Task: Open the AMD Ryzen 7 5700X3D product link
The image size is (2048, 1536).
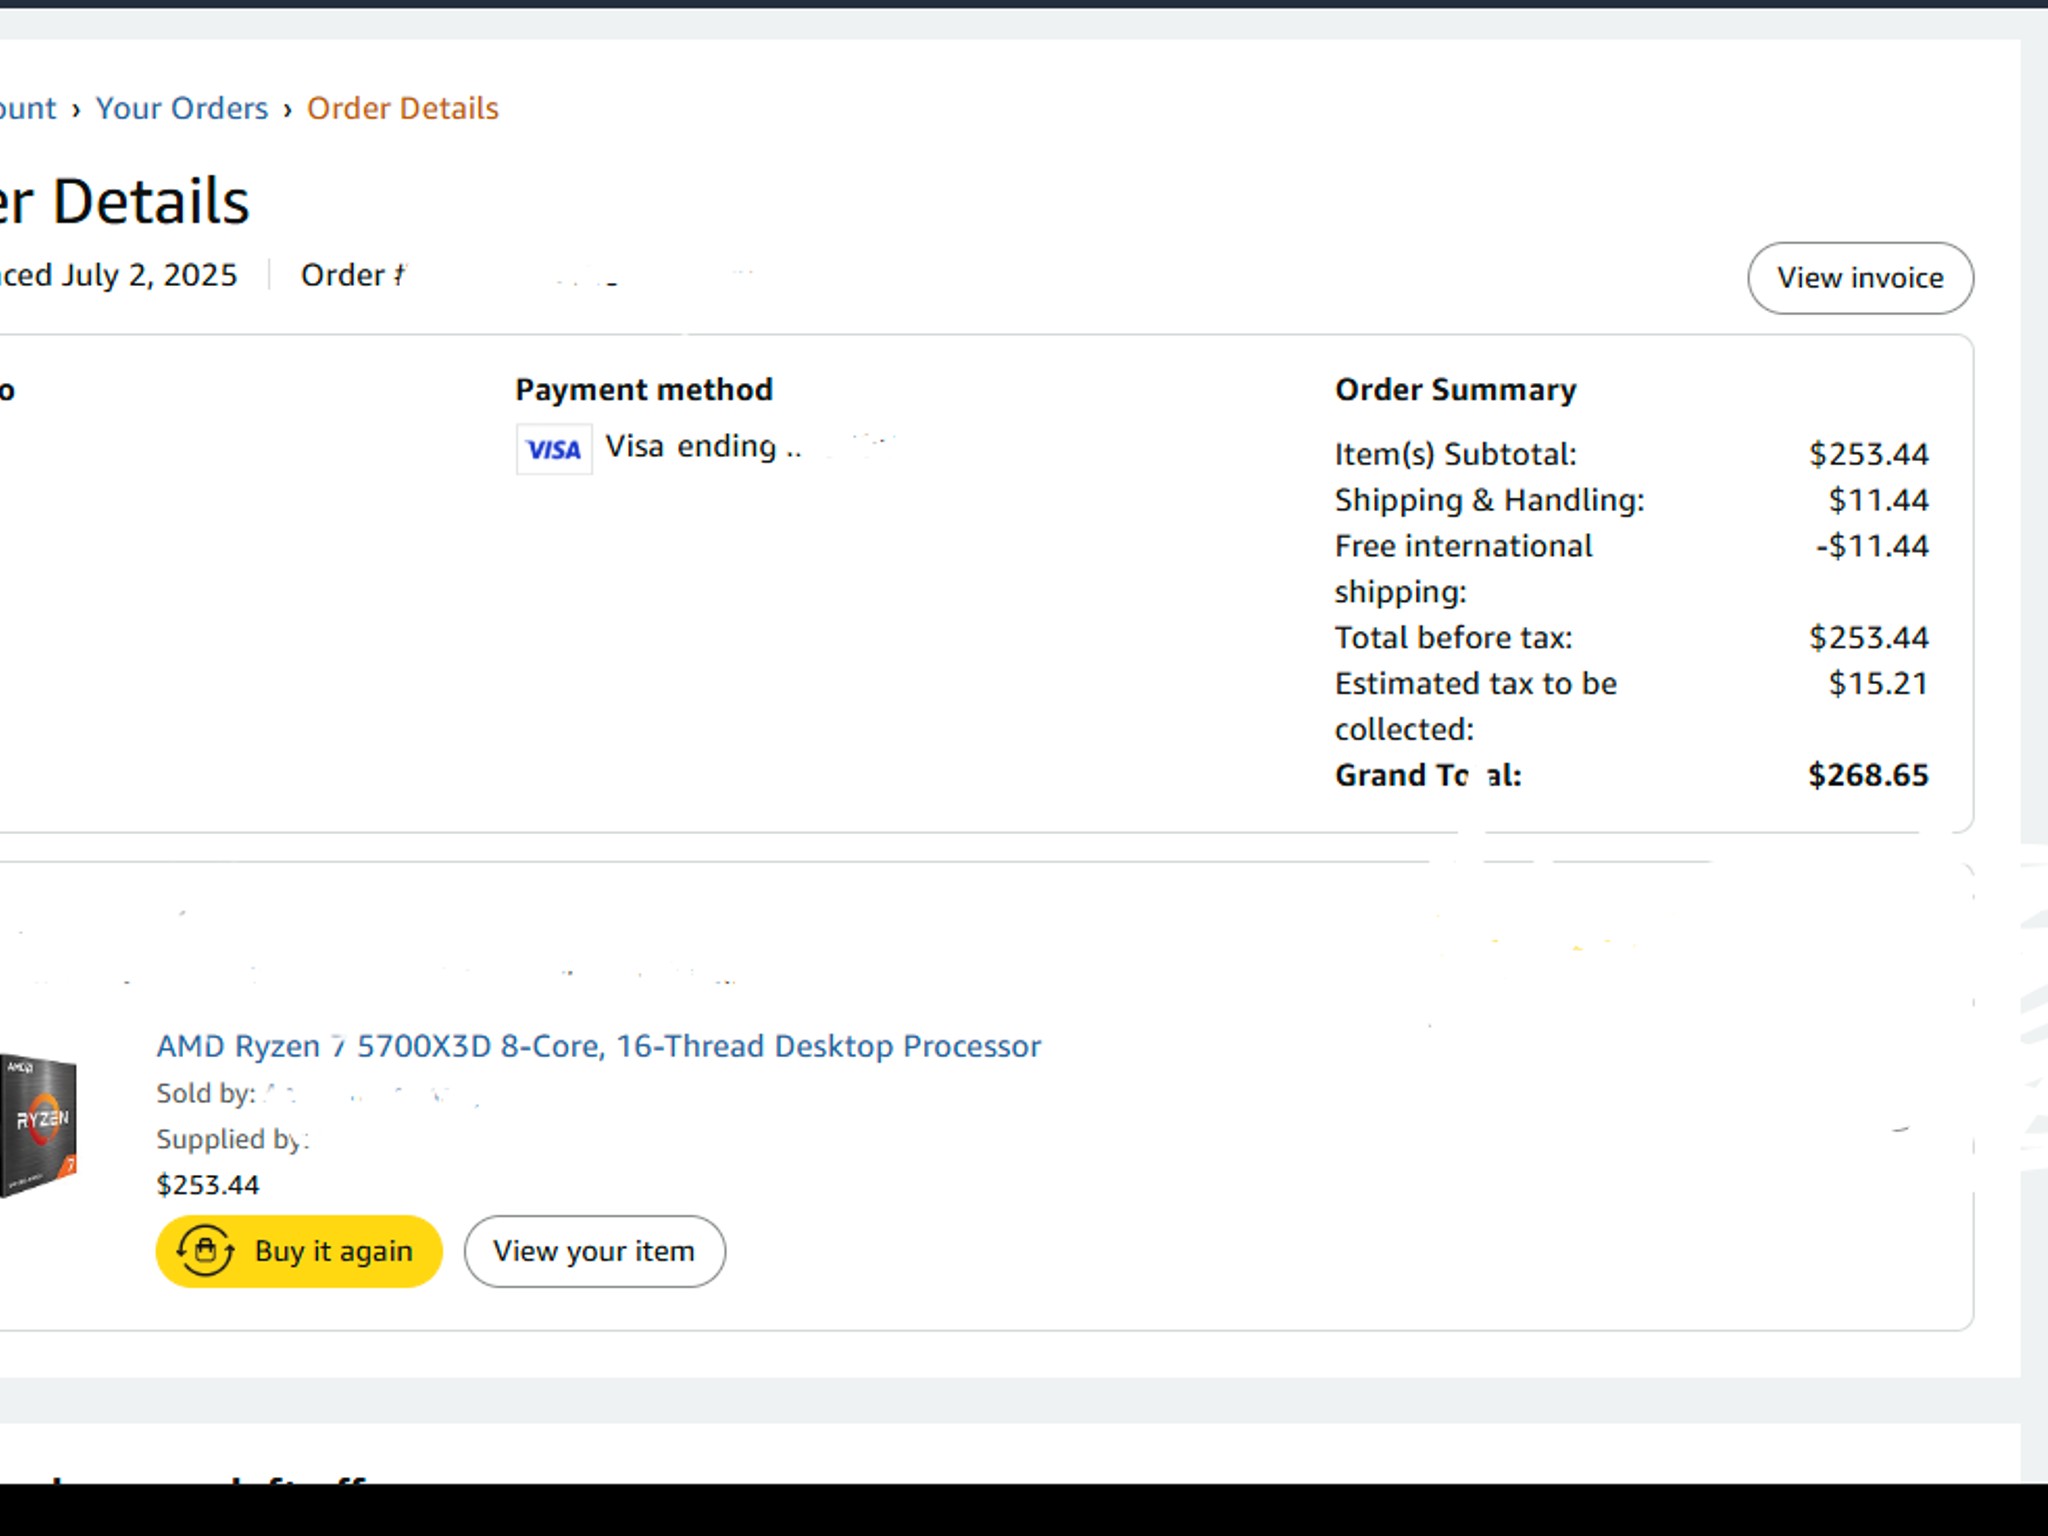Action: 598,1046
